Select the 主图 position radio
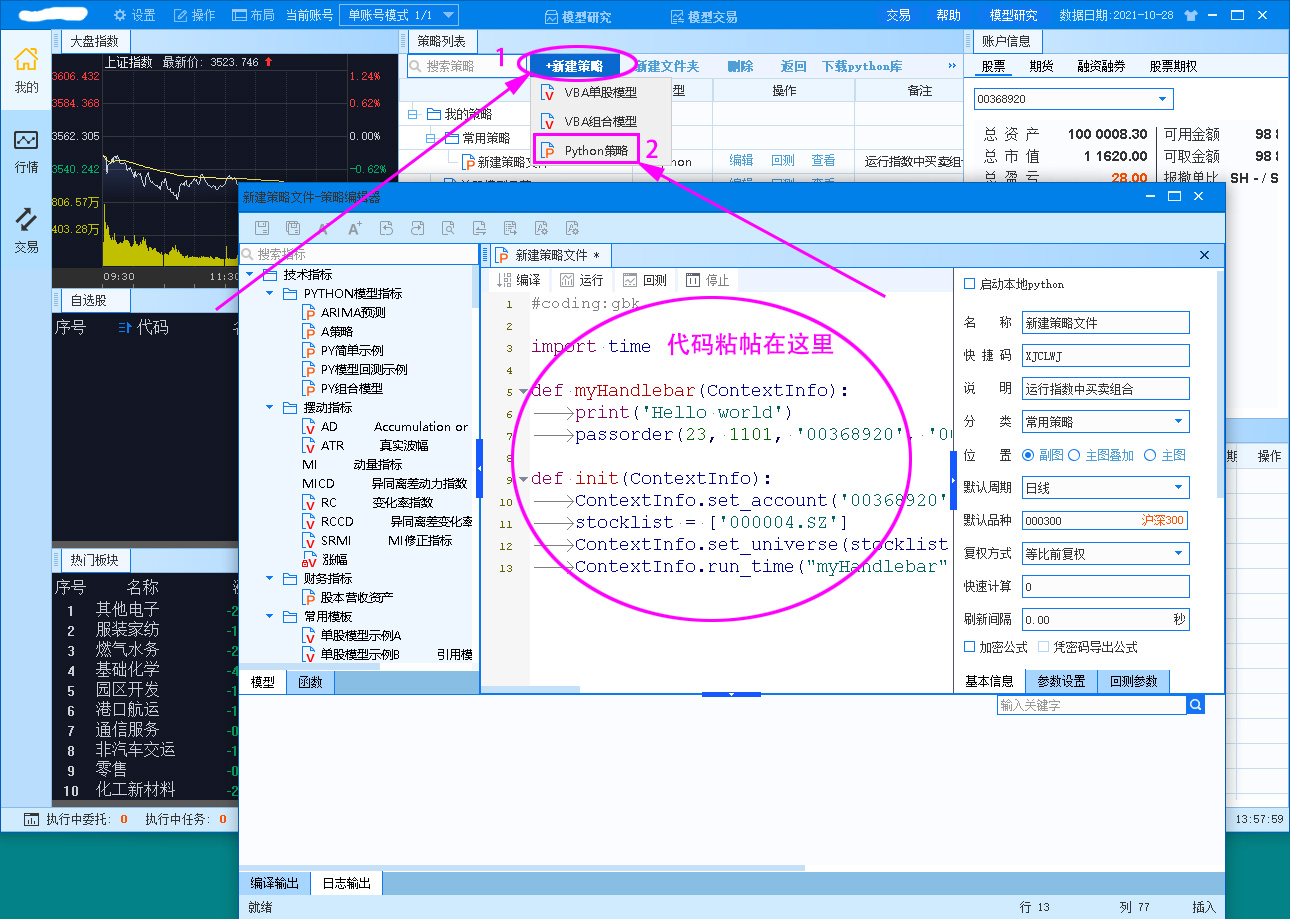This screenshot has height=919, width=1290. click(x=1150, y=455)
